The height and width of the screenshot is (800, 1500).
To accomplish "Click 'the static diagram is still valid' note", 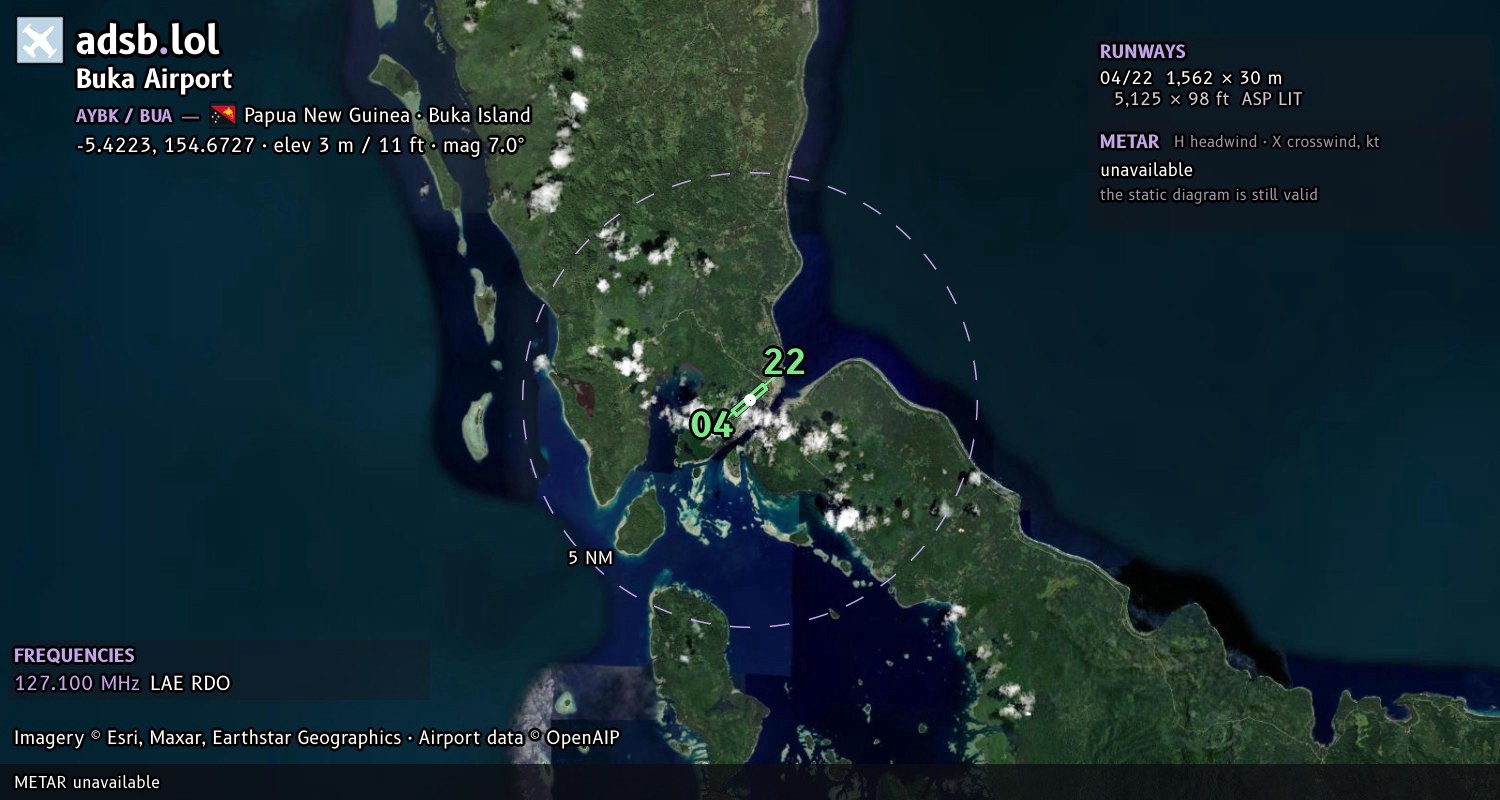I will 1209,195.
